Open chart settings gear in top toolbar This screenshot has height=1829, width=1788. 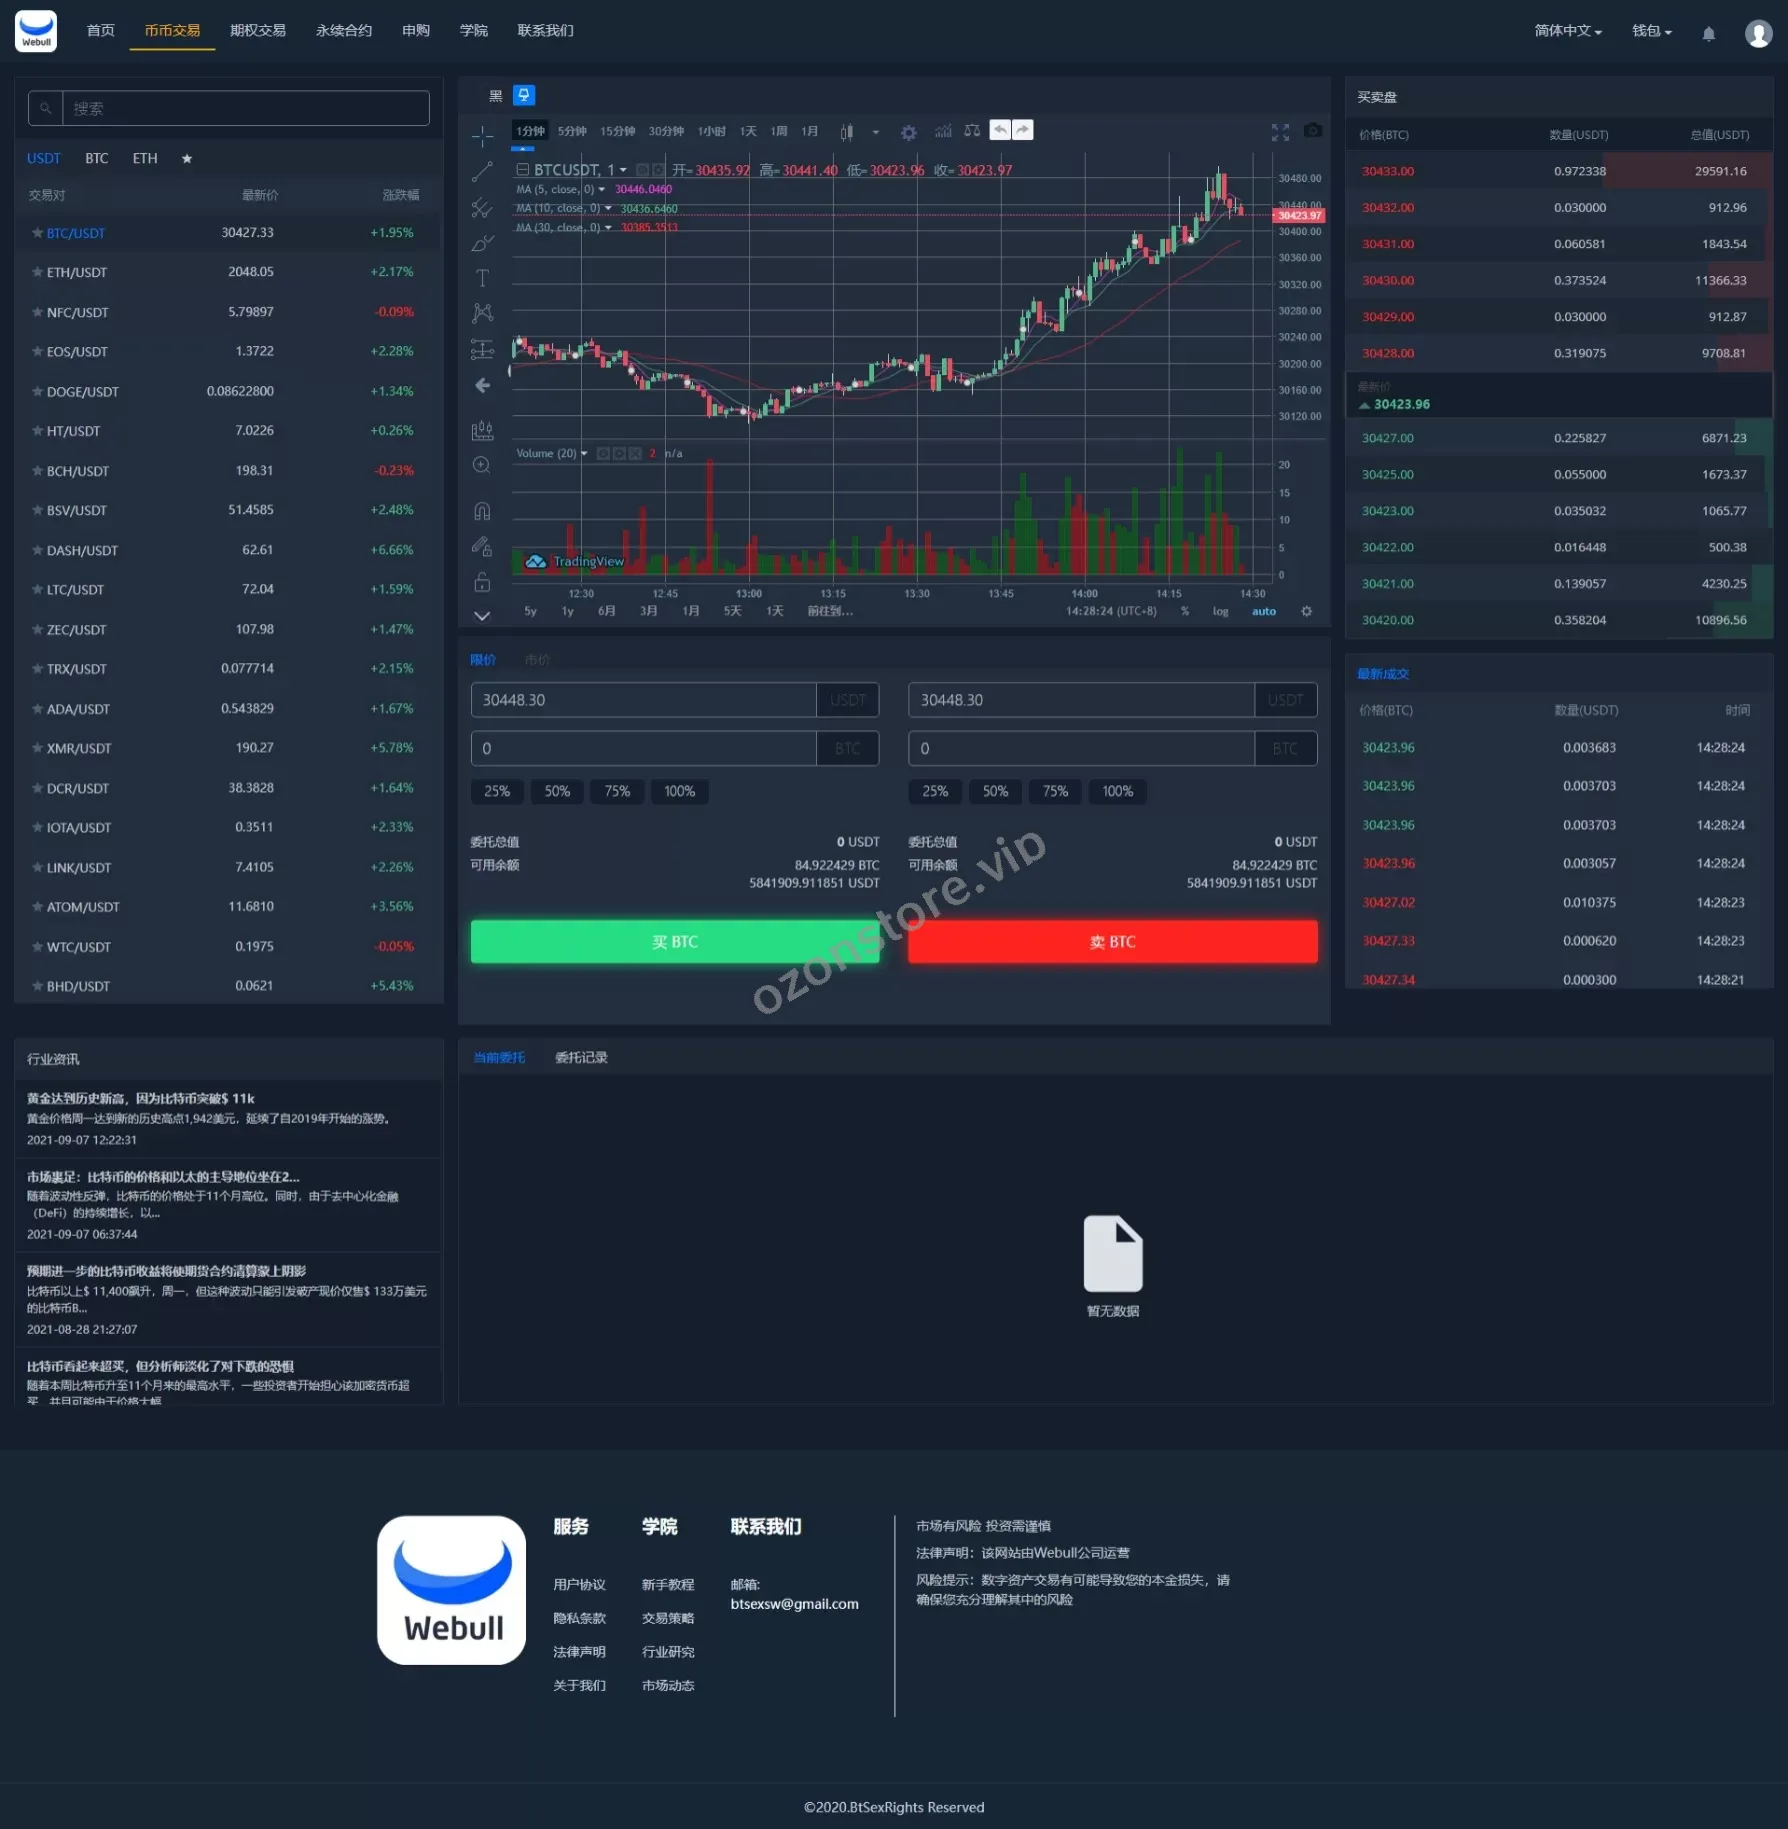tap(908, 132)
